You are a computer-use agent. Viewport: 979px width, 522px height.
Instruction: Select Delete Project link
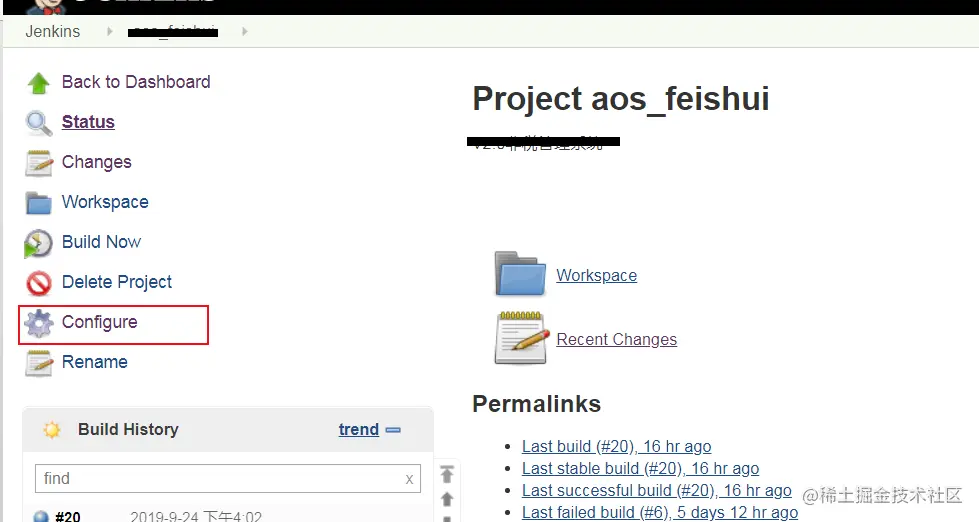117,282
